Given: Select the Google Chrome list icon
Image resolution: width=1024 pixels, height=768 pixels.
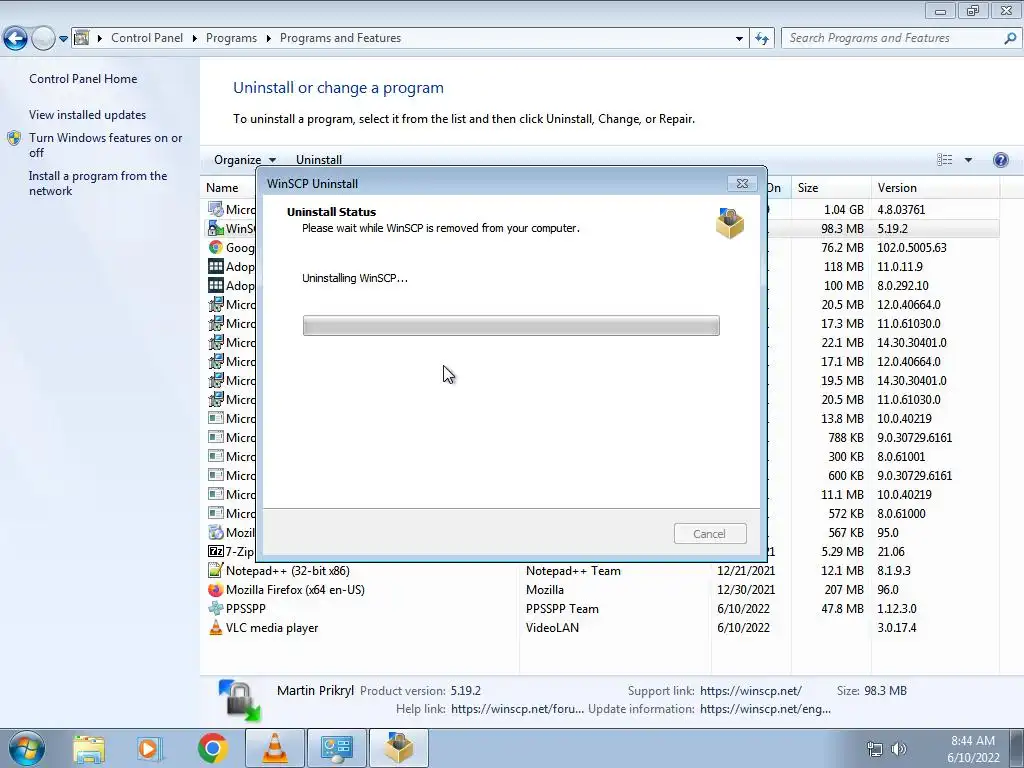Looking at the screenshot, I should (216, 248).
